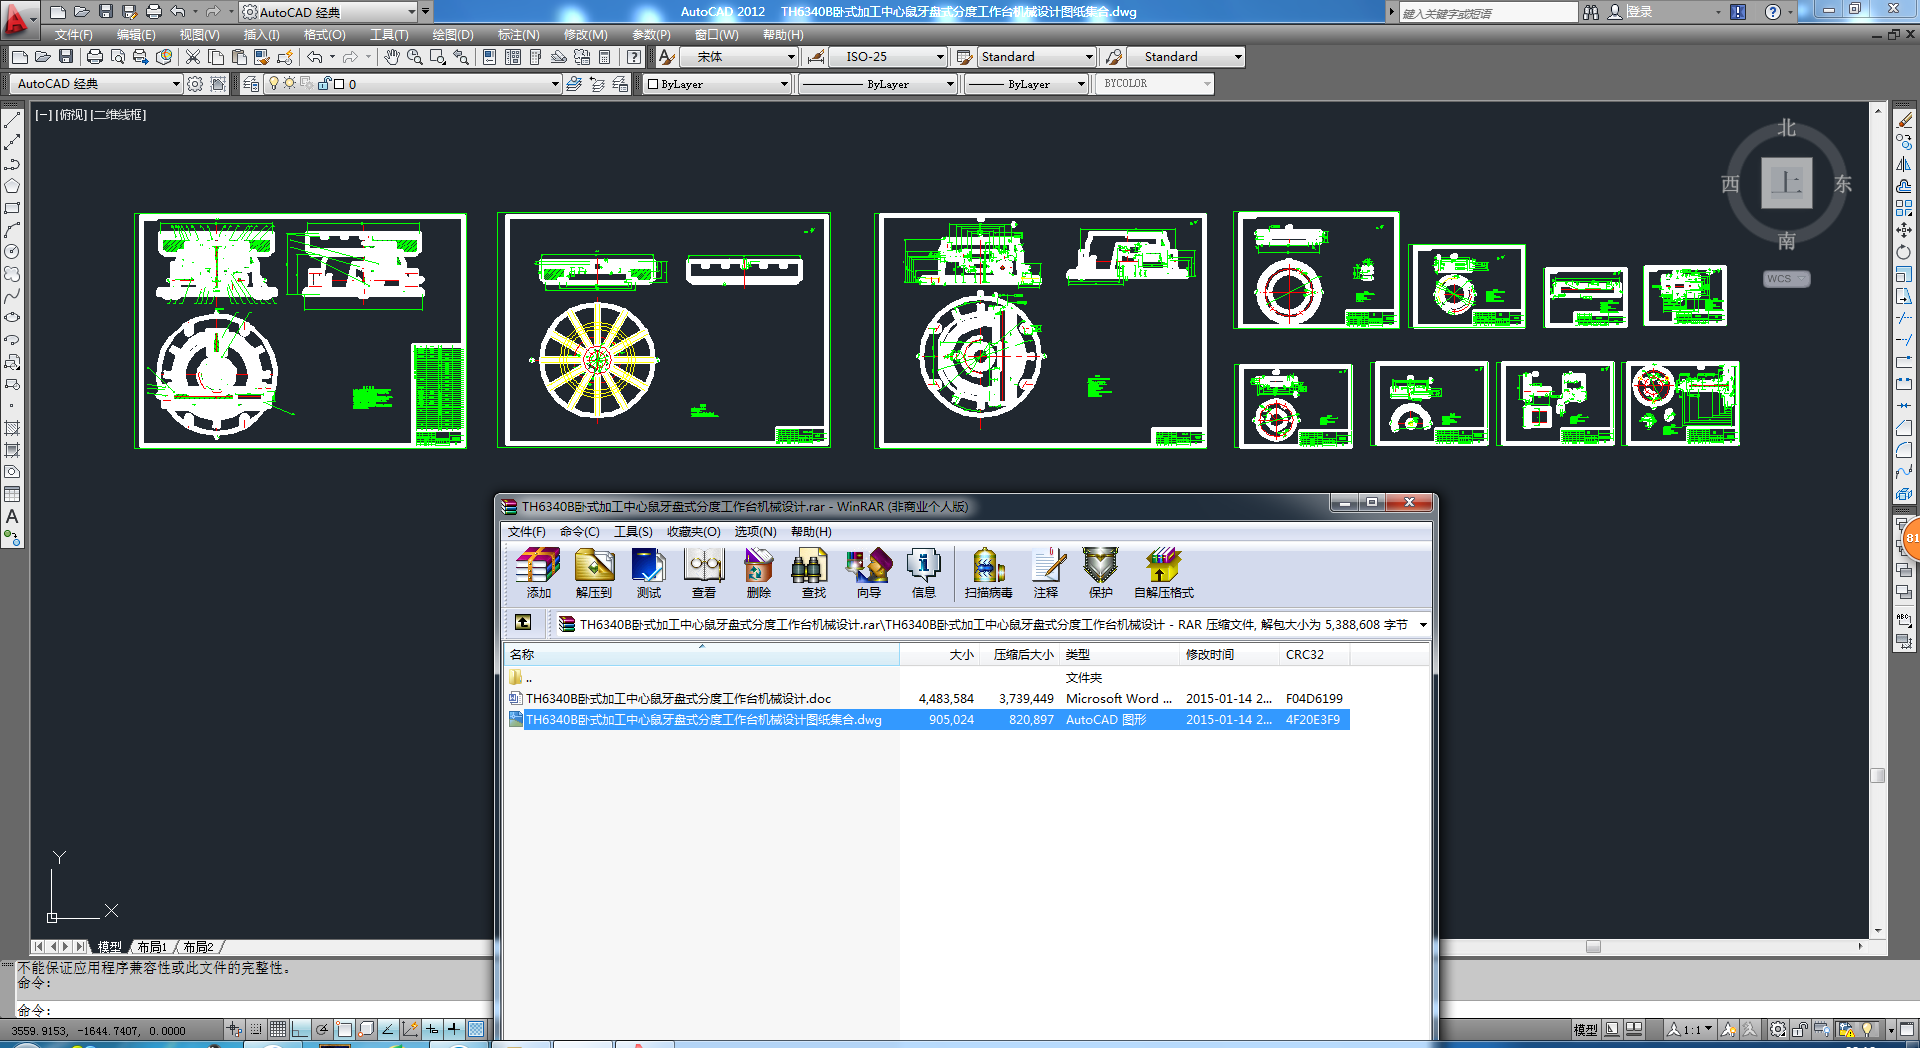The image size is (1920, 1048).
Task: Select the Line draw tool in left toolbar
Action: [12, 120]
